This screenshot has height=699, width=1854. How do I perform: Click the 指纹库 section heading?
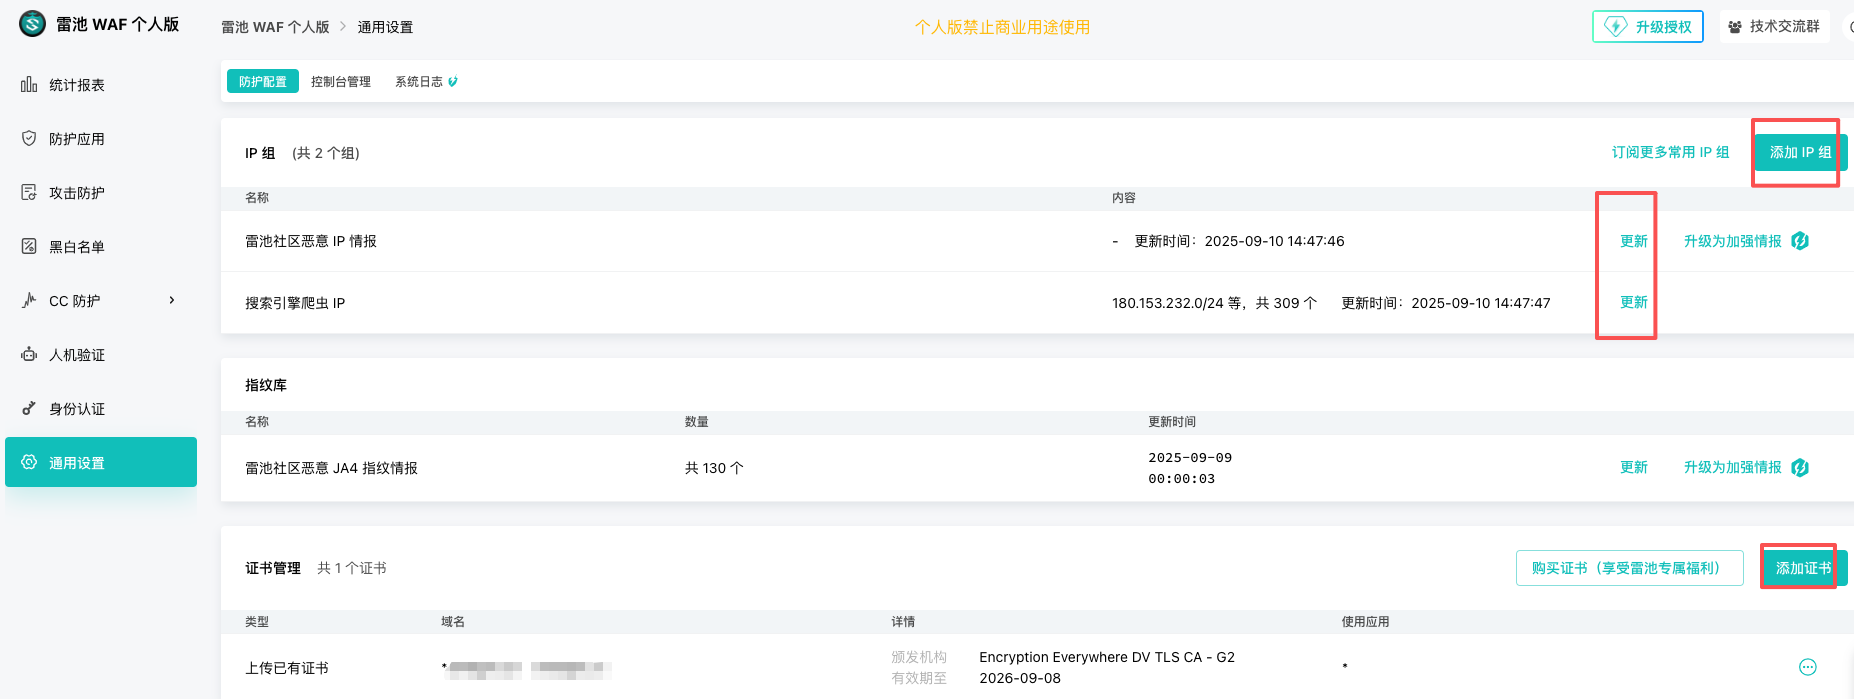pyautogui.click(x=266, y=385)
